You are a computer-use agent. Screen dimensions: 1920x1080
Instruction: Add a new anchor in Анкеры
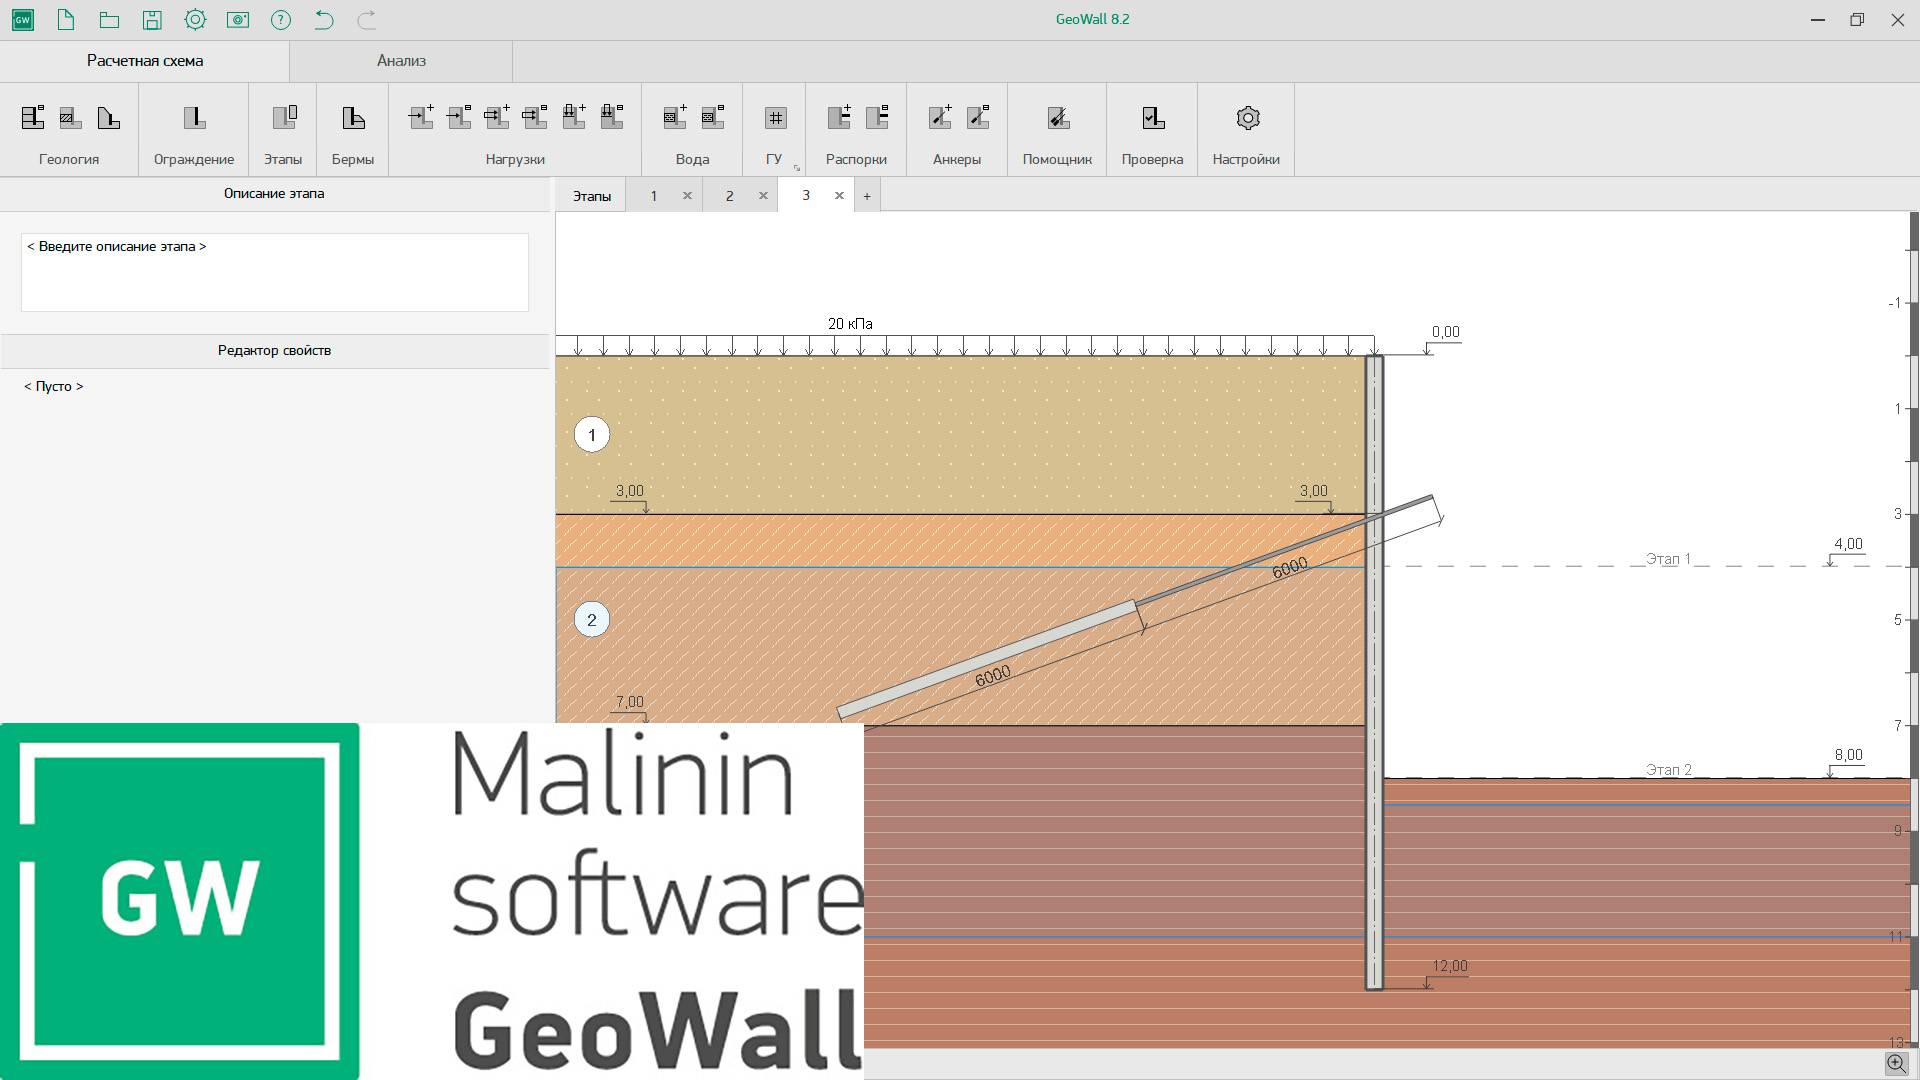pos(940,117)
